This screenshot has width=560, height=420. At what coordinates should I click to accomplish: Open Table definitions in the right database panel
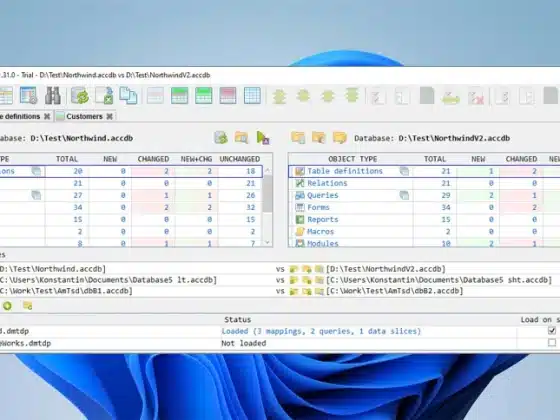(345, 171)
